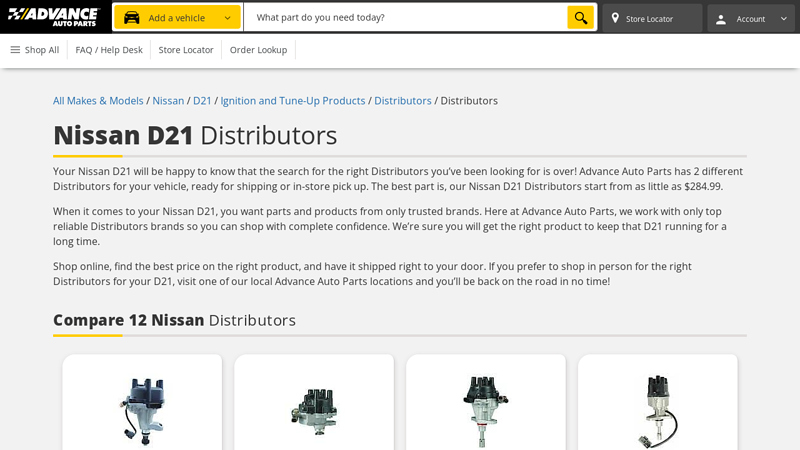This screenshot has height=450, width=800.
Task: Go to the D21 breadcrumb link
Action: click(x=202, y=101)
